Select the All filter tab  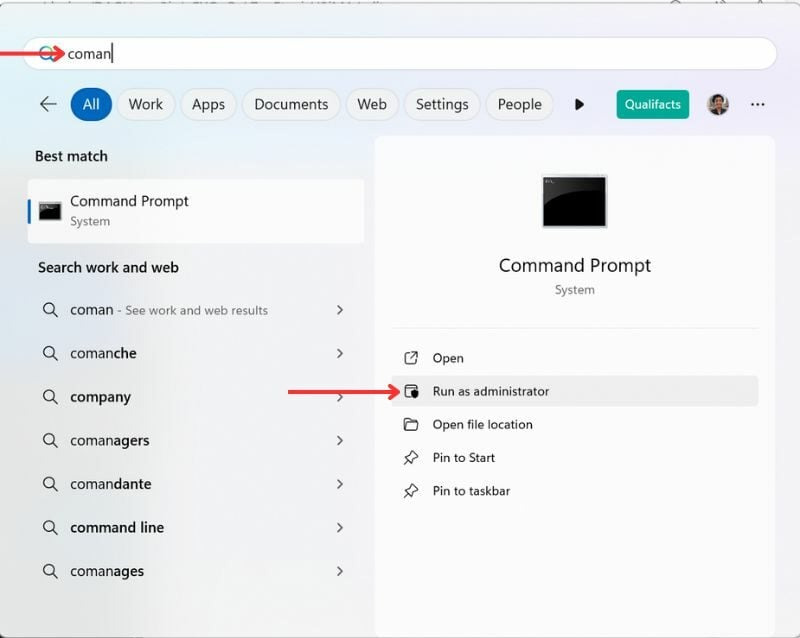(91, 104)
